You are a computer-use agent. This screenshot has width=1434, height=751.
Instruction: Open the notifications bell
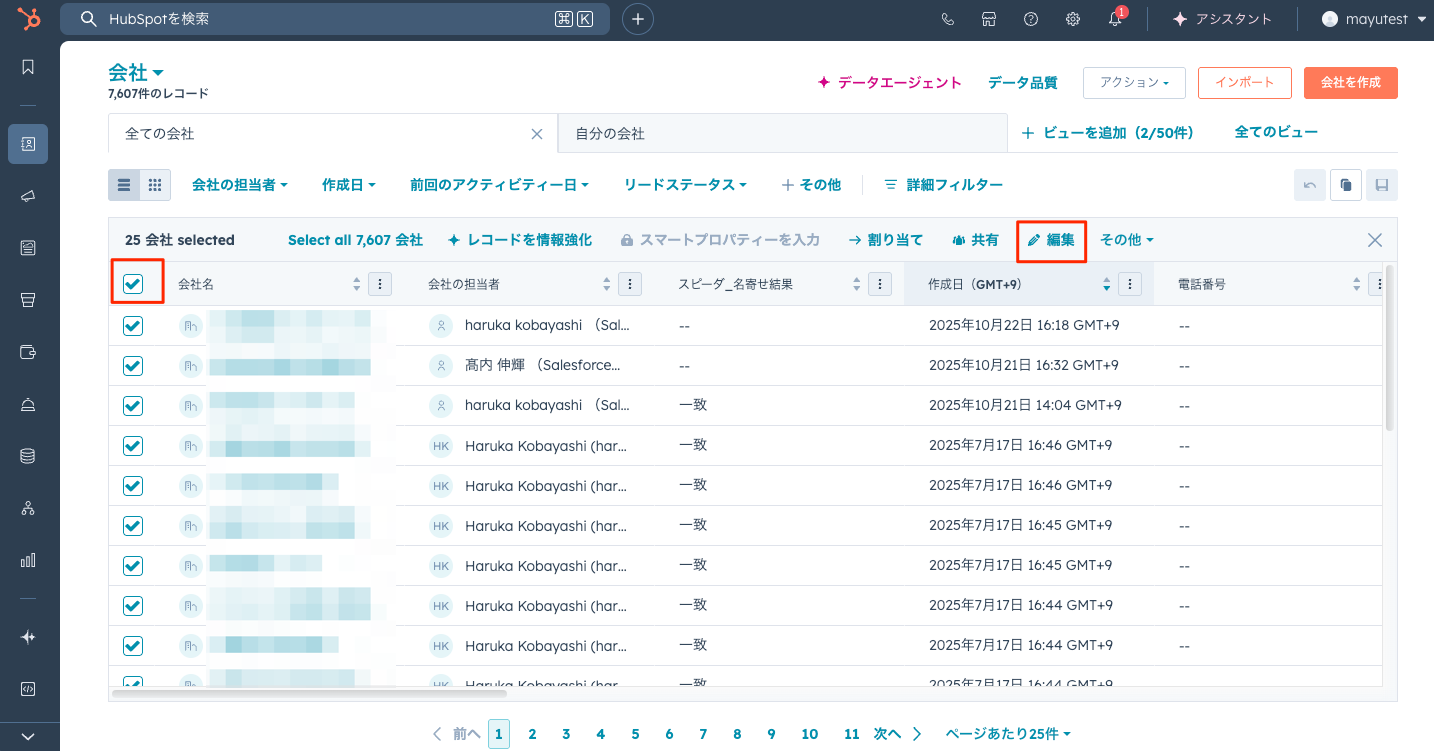(x=1115, y=19)
